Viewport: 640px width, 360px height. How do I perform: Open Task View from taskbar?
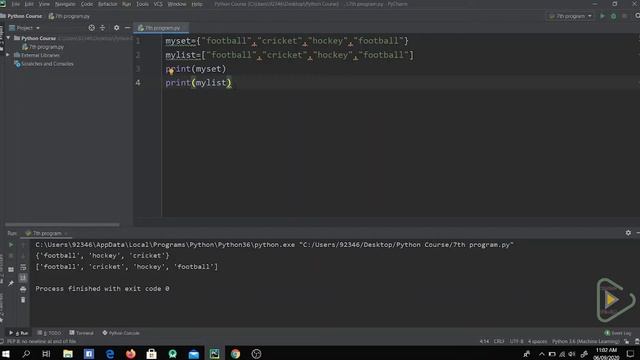point(46,353)
